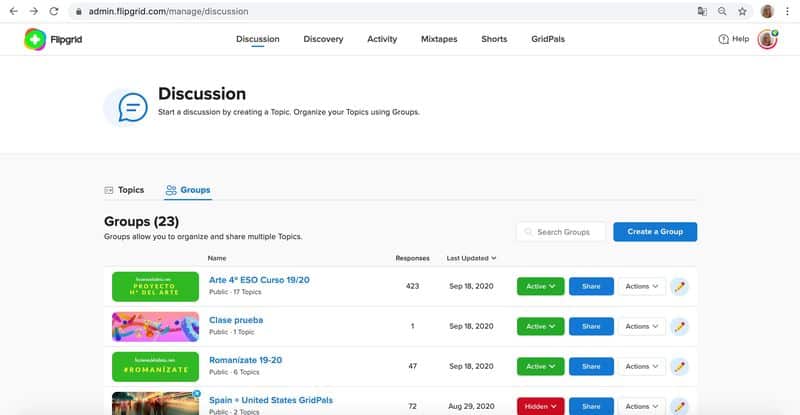Viewport: 800px width, 415px height.
Task: Open the Activity nav tab
Action: click(x=382, y=39)
